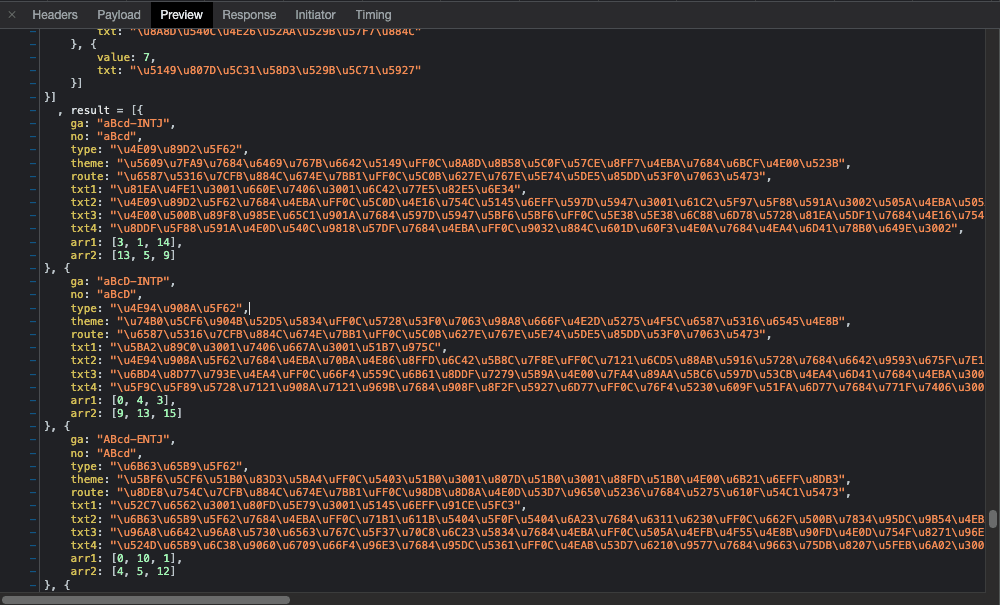Screen dimensions: 1000x605
Task: Click the arr2: [4, 5, 12] array
Action: (x=132, y=570)
